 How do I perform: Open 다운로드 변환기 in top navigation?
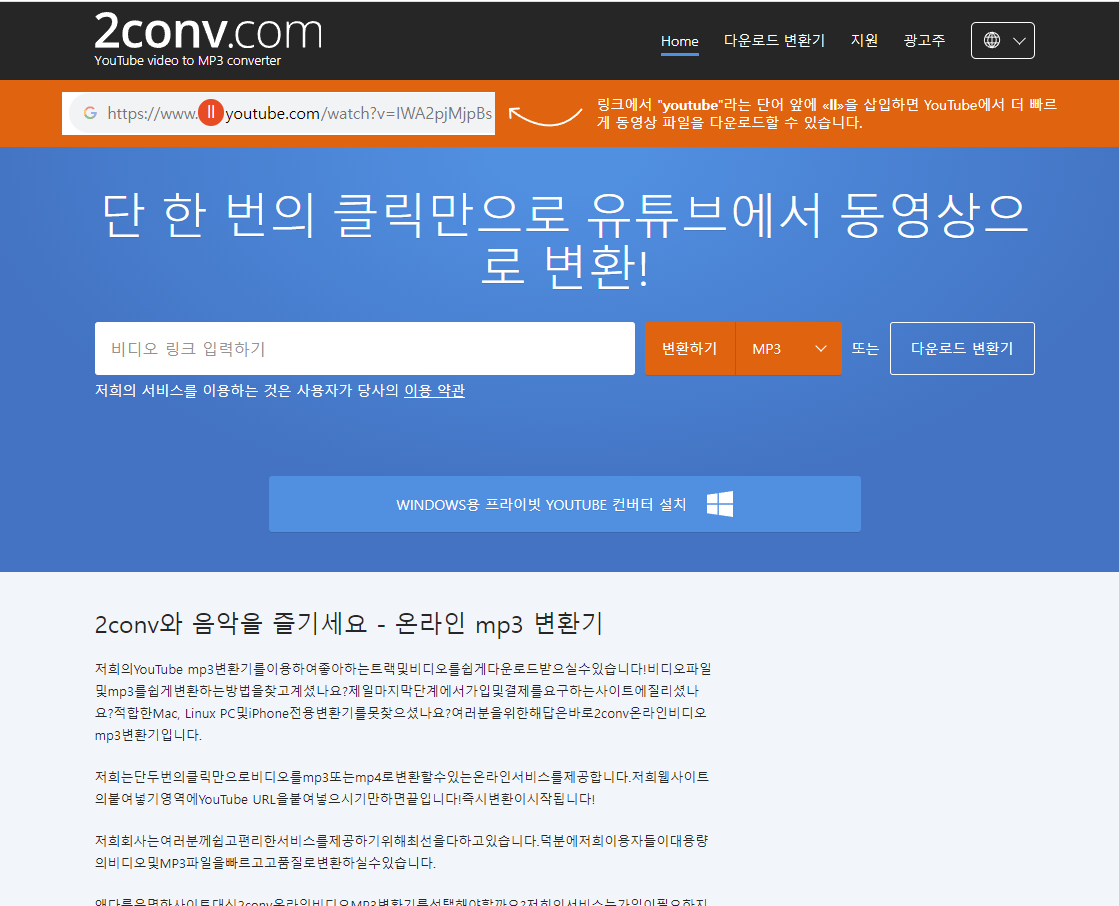pos(774,41)
